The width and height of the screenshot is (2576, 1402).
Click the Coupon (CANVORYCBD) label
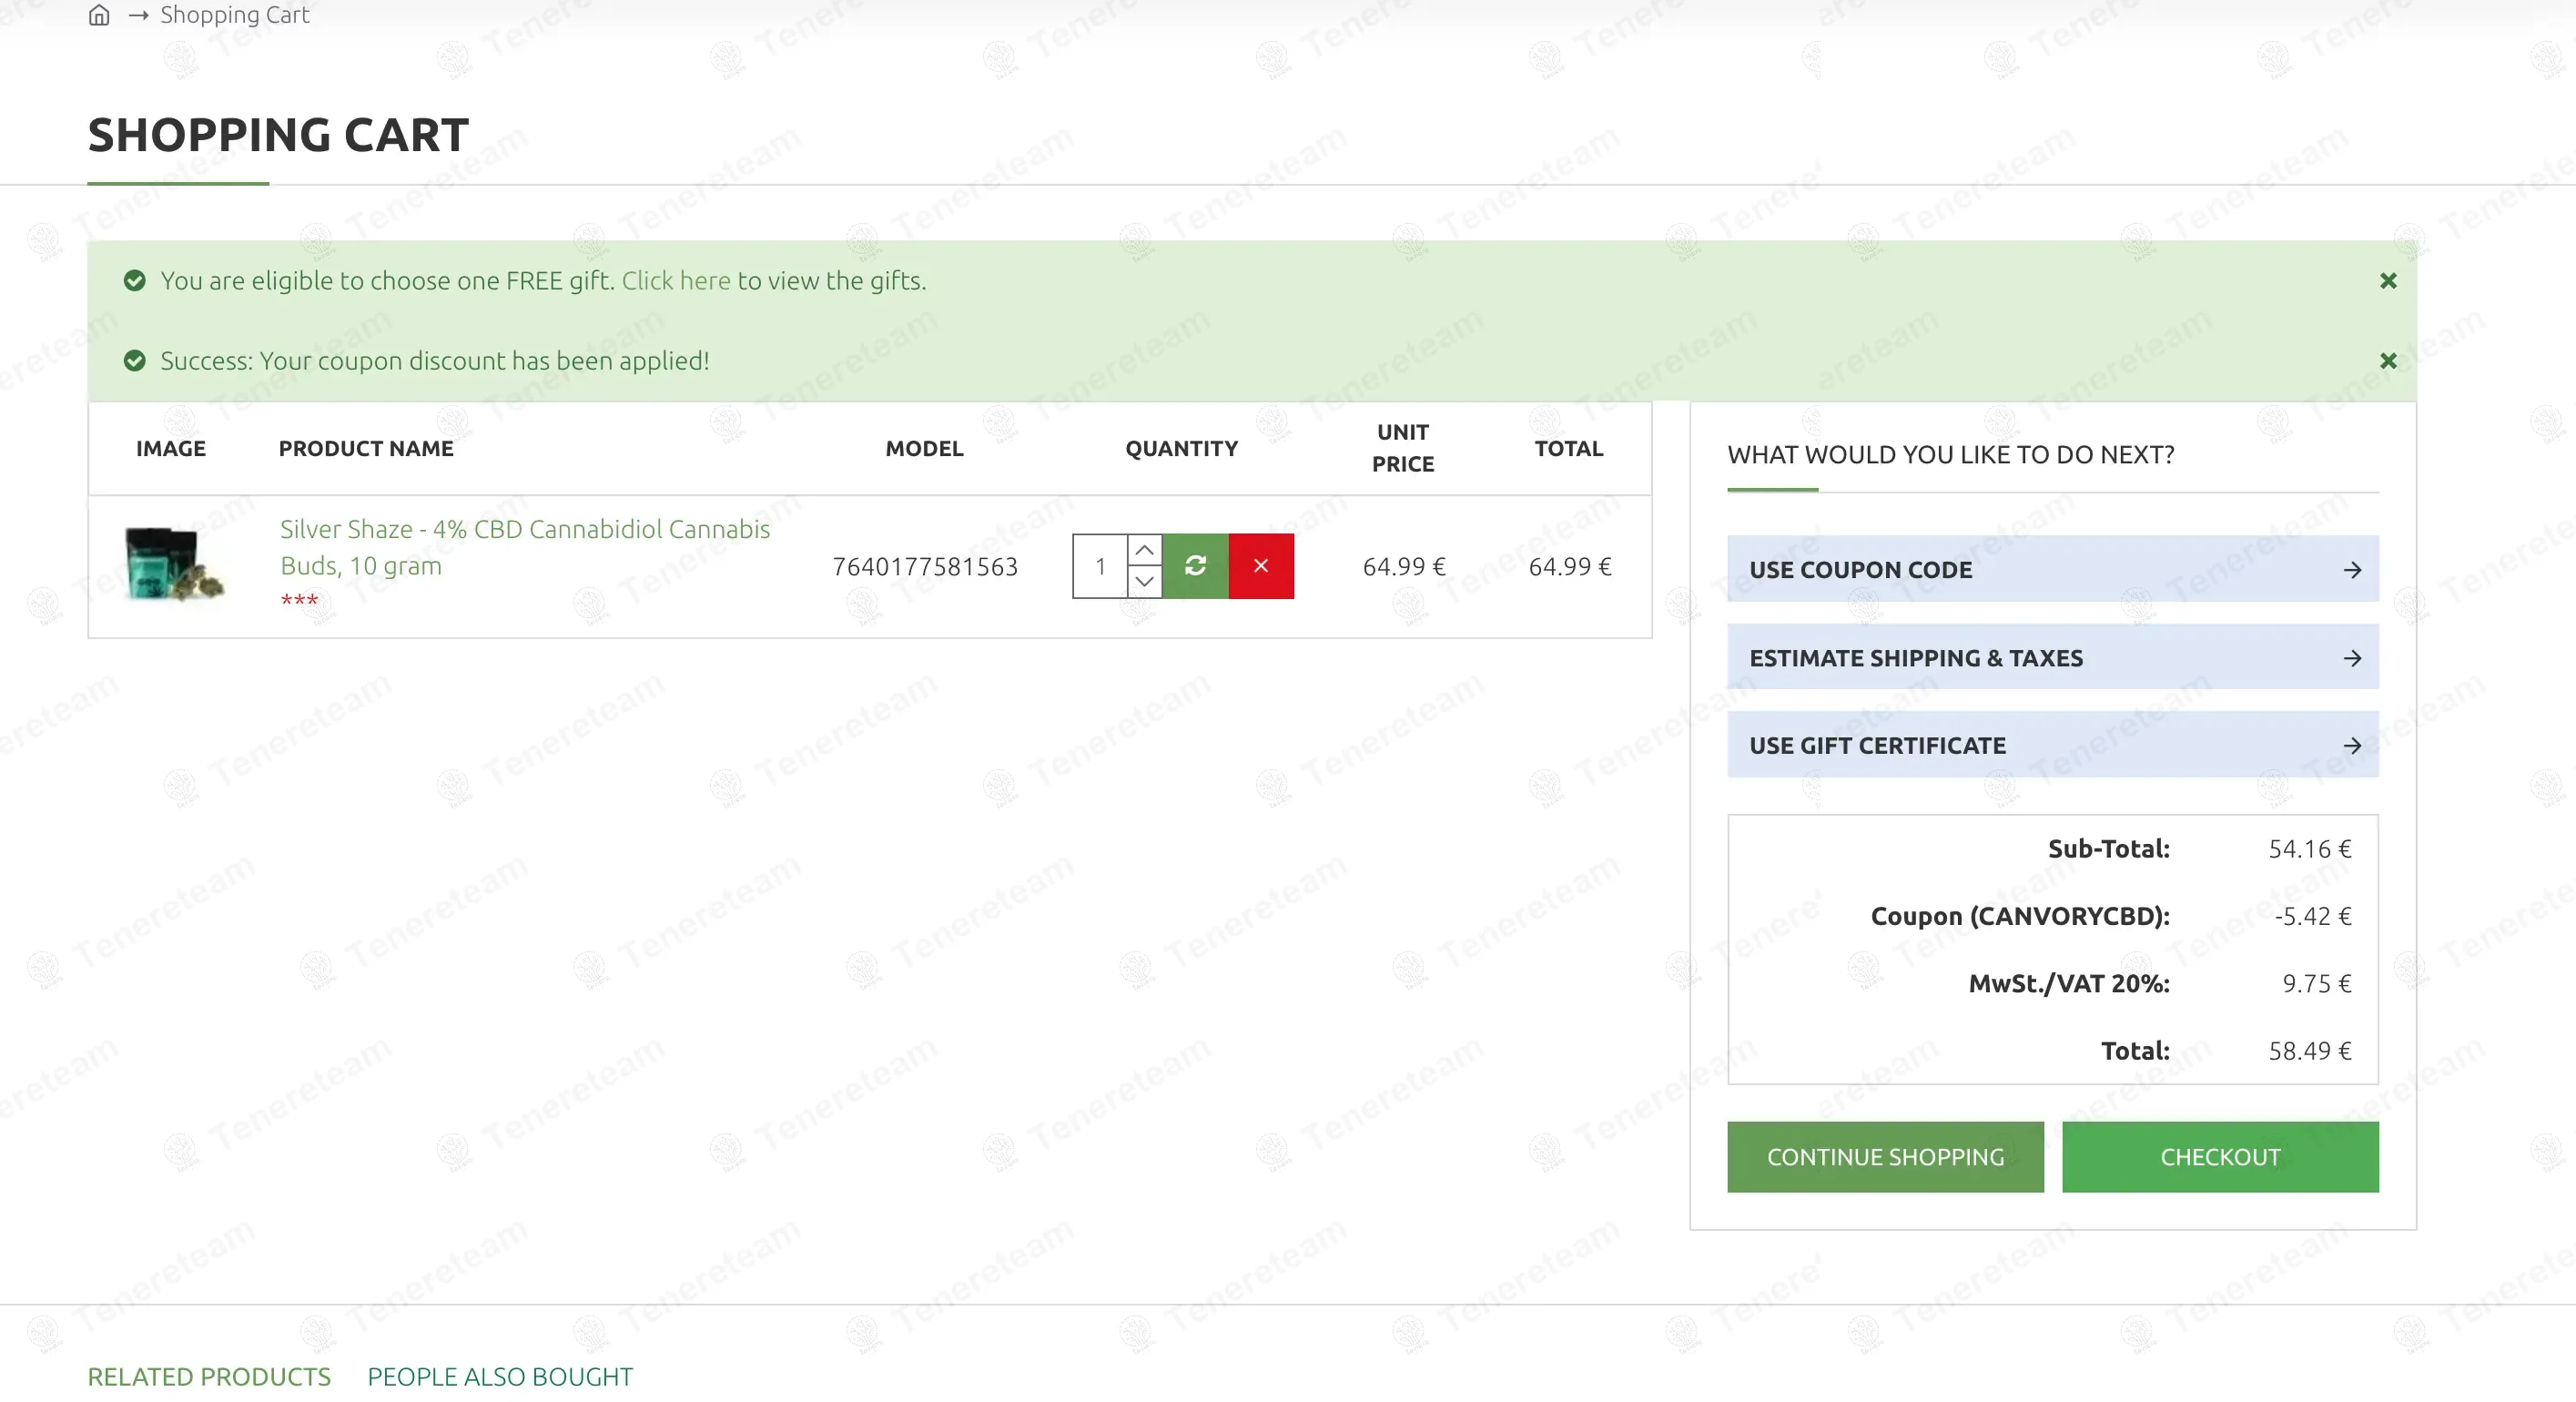point(2020,915)
